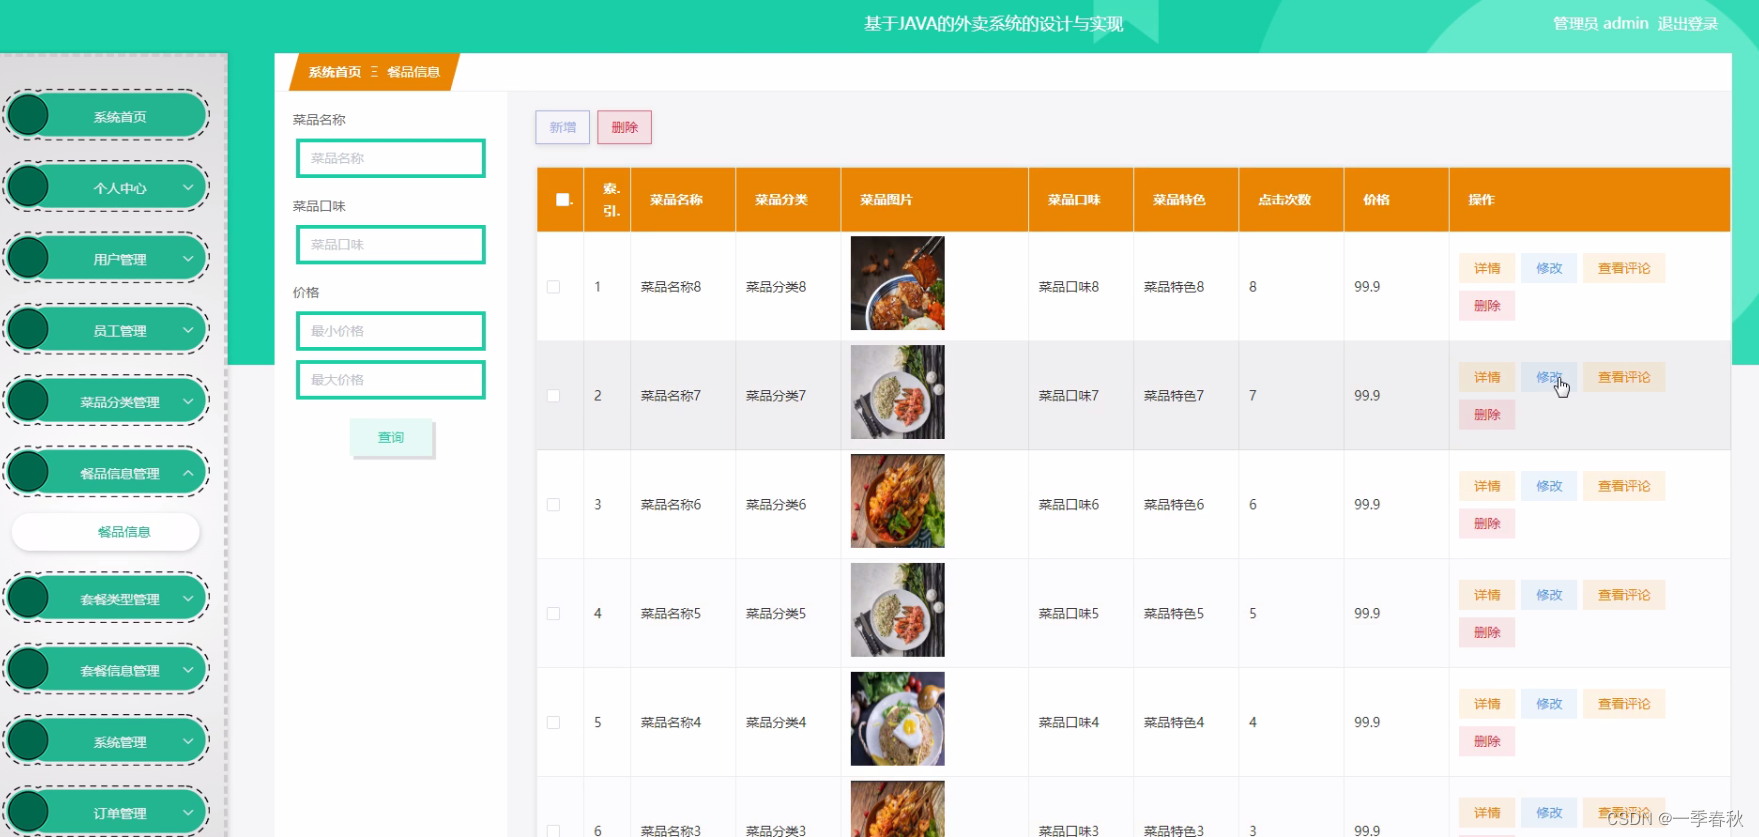The height and width of the screenshot is (837, 1759).
Task: Click 系统首页 in the breadcrumb
Action: coord(335,72)
